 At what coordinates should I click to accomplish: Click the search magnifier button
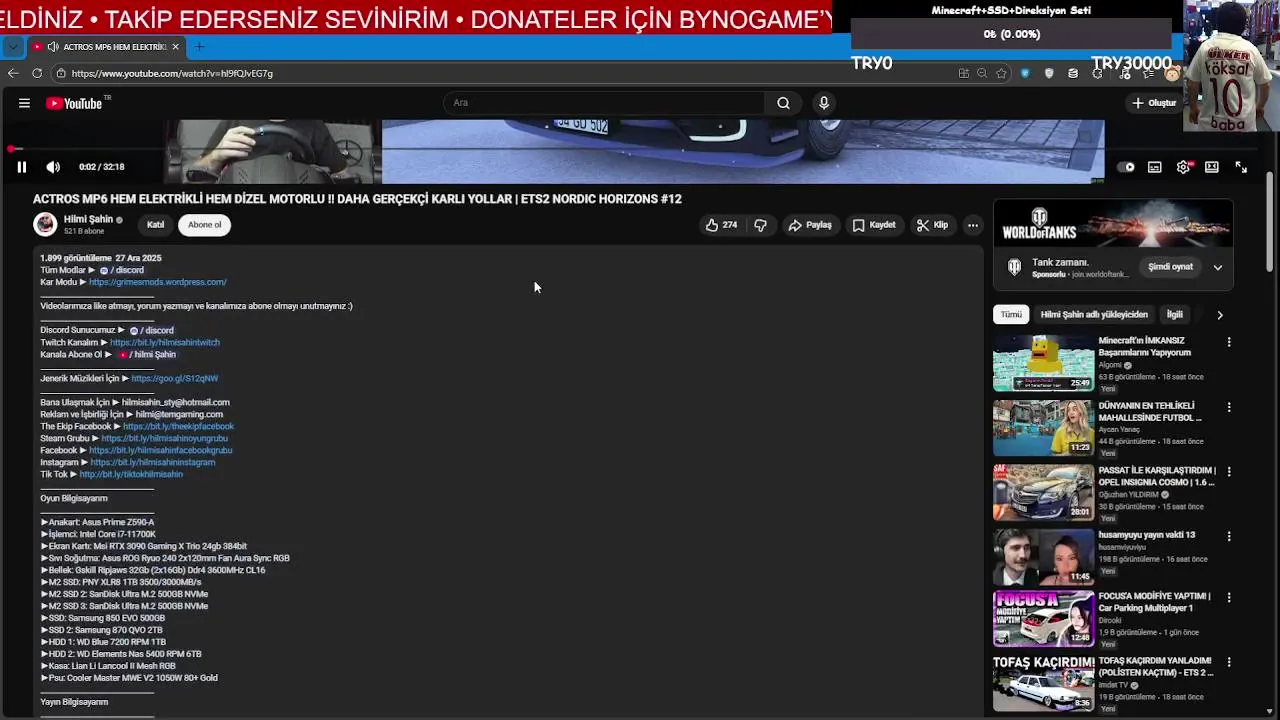783,103
